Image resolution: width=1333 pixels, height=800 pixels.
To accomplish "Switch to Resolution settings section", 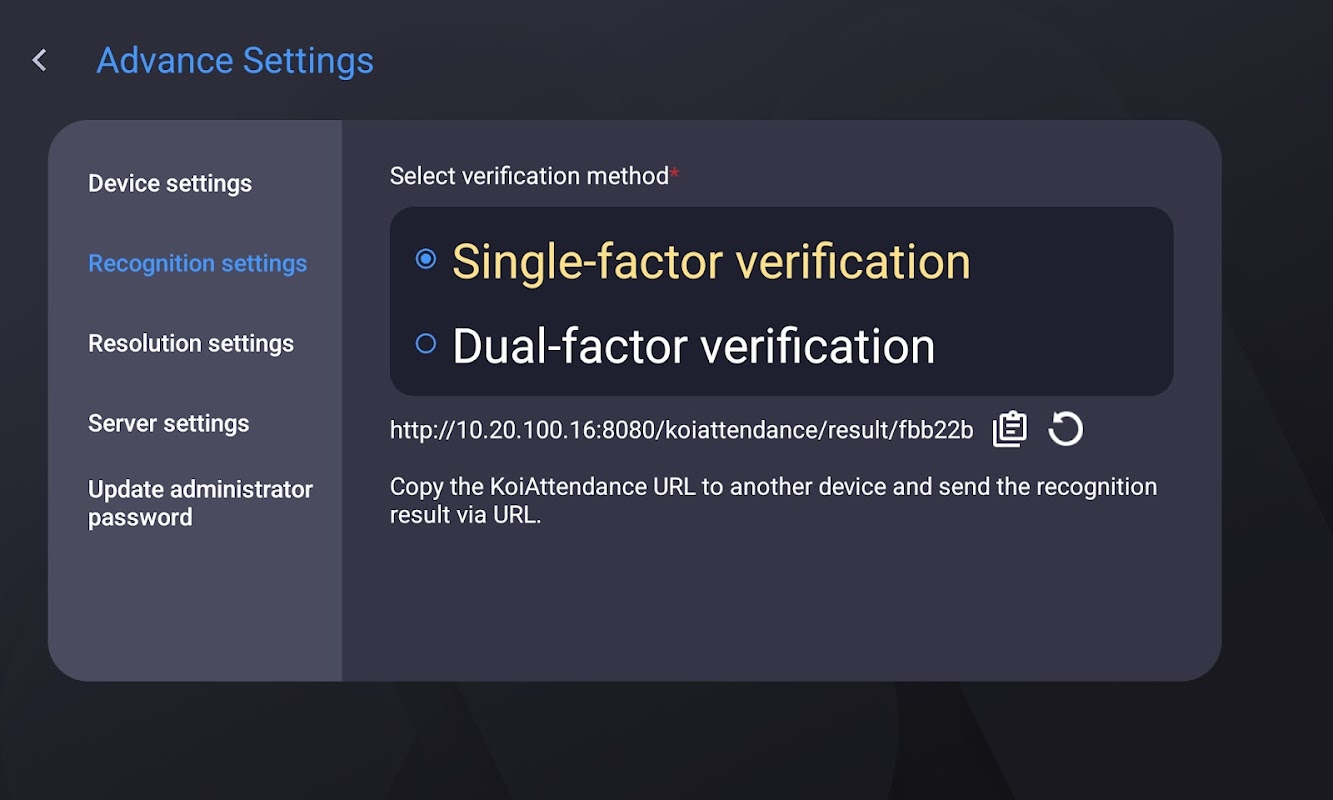I will 191,344.
